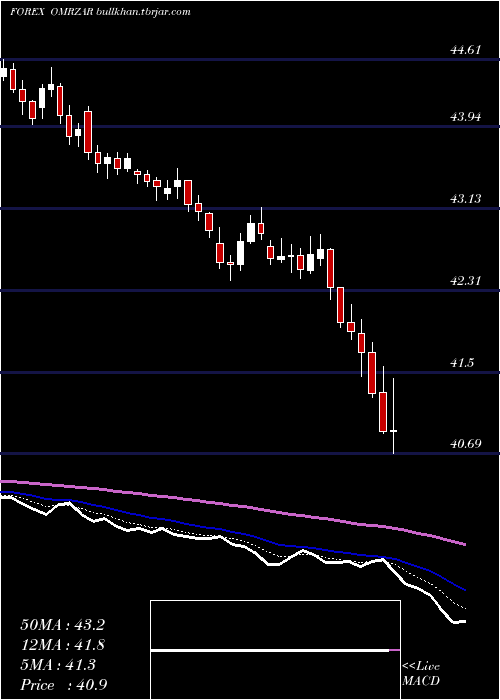This screenshot has height=700, width=500.
Task: Click the Price : 40.9 value
Action: (x=63, y=685)
